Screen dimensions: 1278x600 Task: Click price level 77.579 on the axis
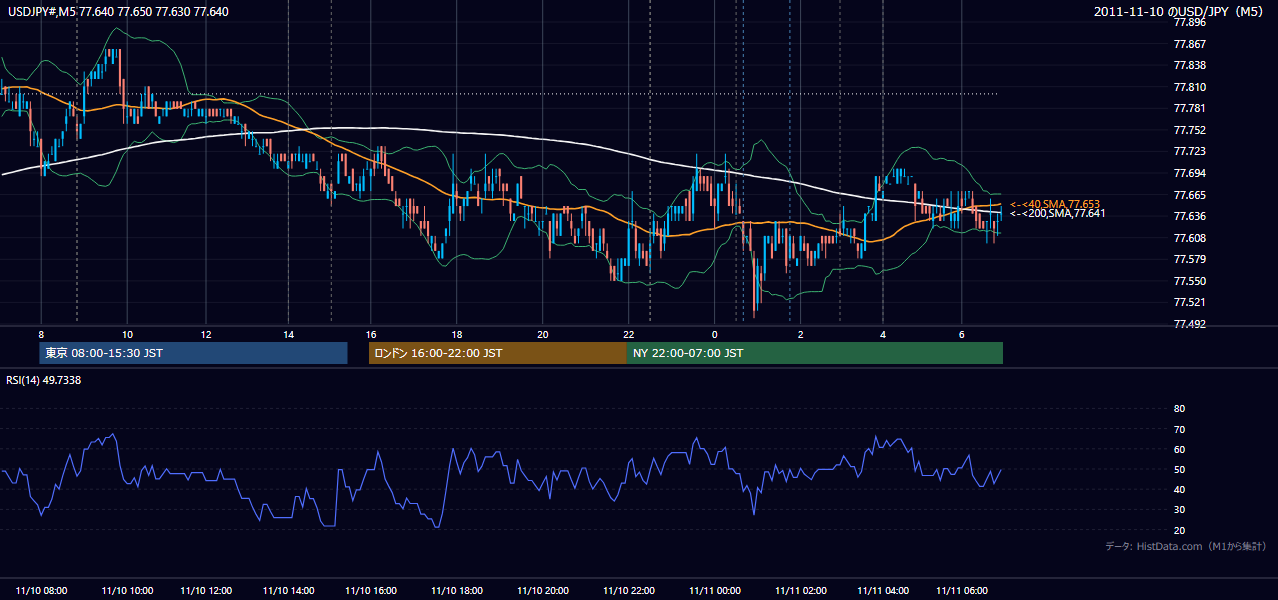[1188, 259]
